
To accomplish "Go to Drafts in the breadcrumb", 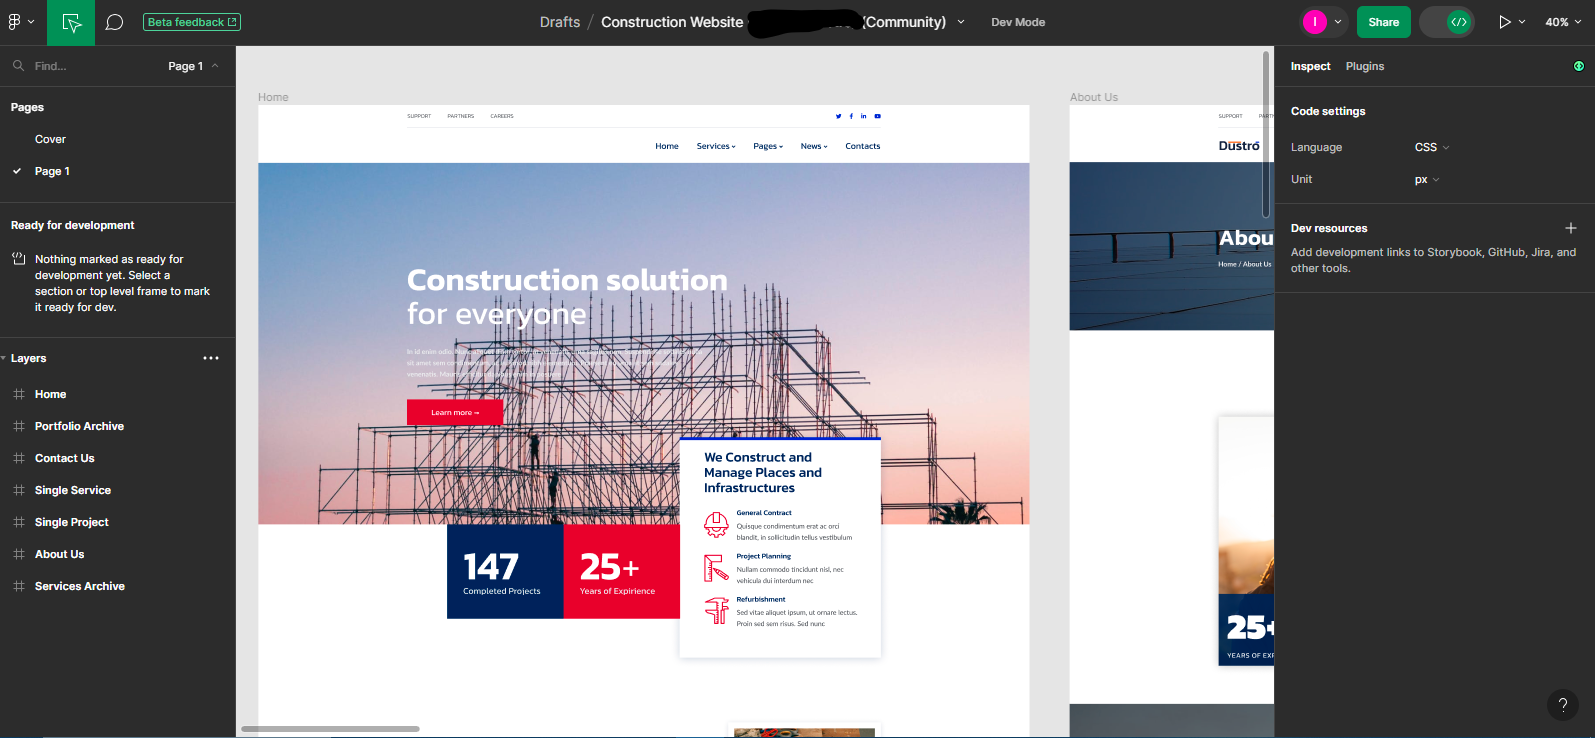I will pos(560,22).
